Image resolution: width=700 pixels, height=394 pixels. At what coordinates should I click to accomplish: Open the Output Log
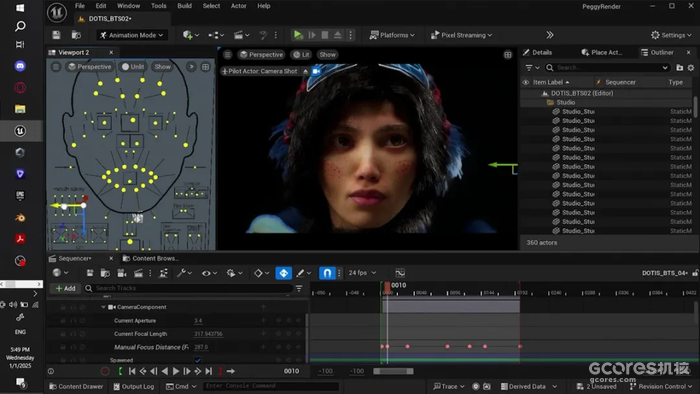pyautogui.click(x=133, y=386)
